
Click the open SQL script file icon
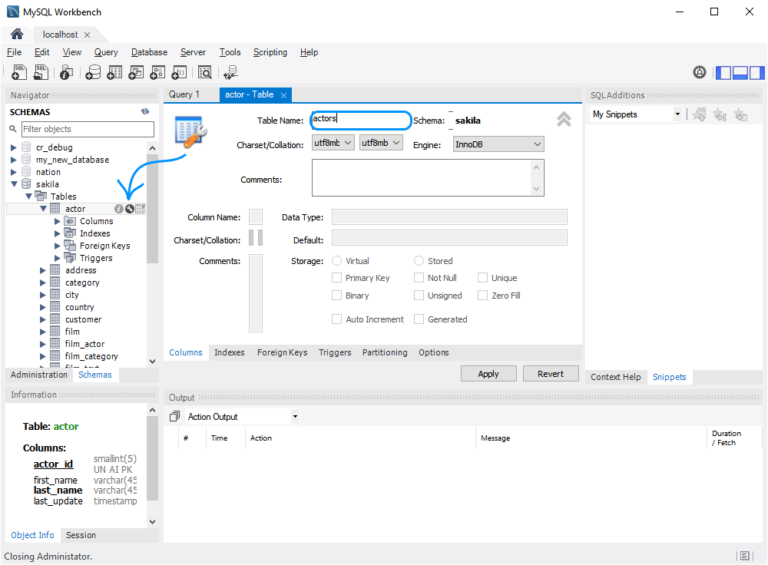point(41,72)
